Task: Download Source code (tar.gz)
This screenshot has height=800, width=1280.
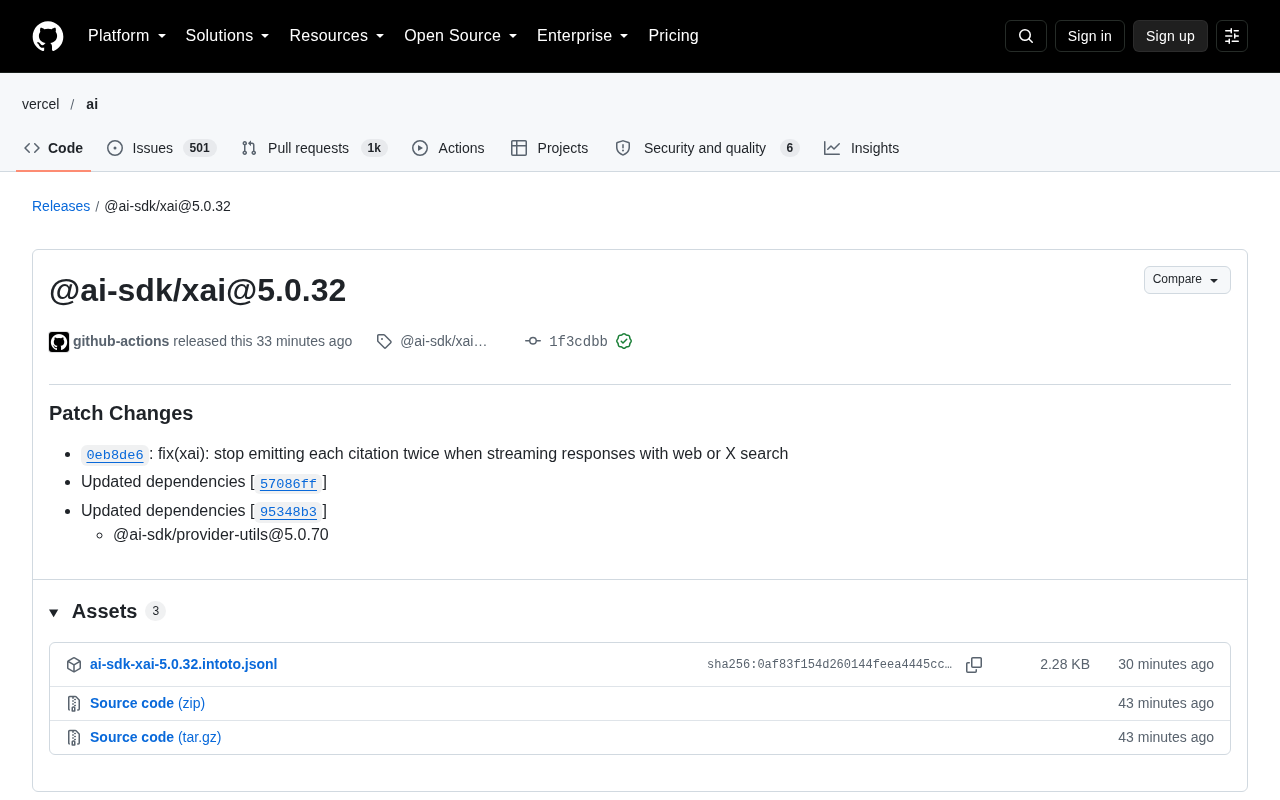Action: tap(156, 737)
